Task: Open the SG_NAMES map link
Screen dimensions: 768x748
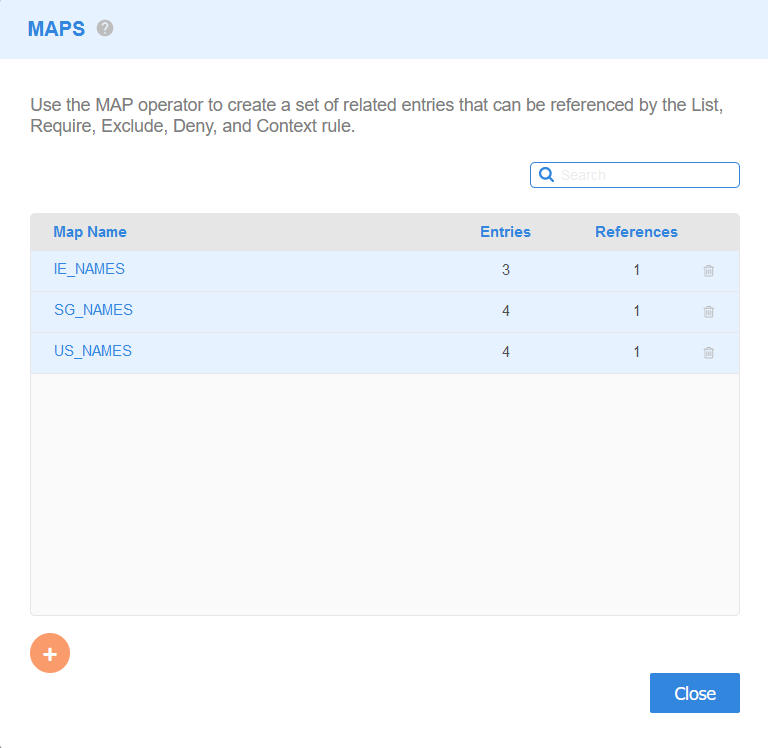Action: 93,310
